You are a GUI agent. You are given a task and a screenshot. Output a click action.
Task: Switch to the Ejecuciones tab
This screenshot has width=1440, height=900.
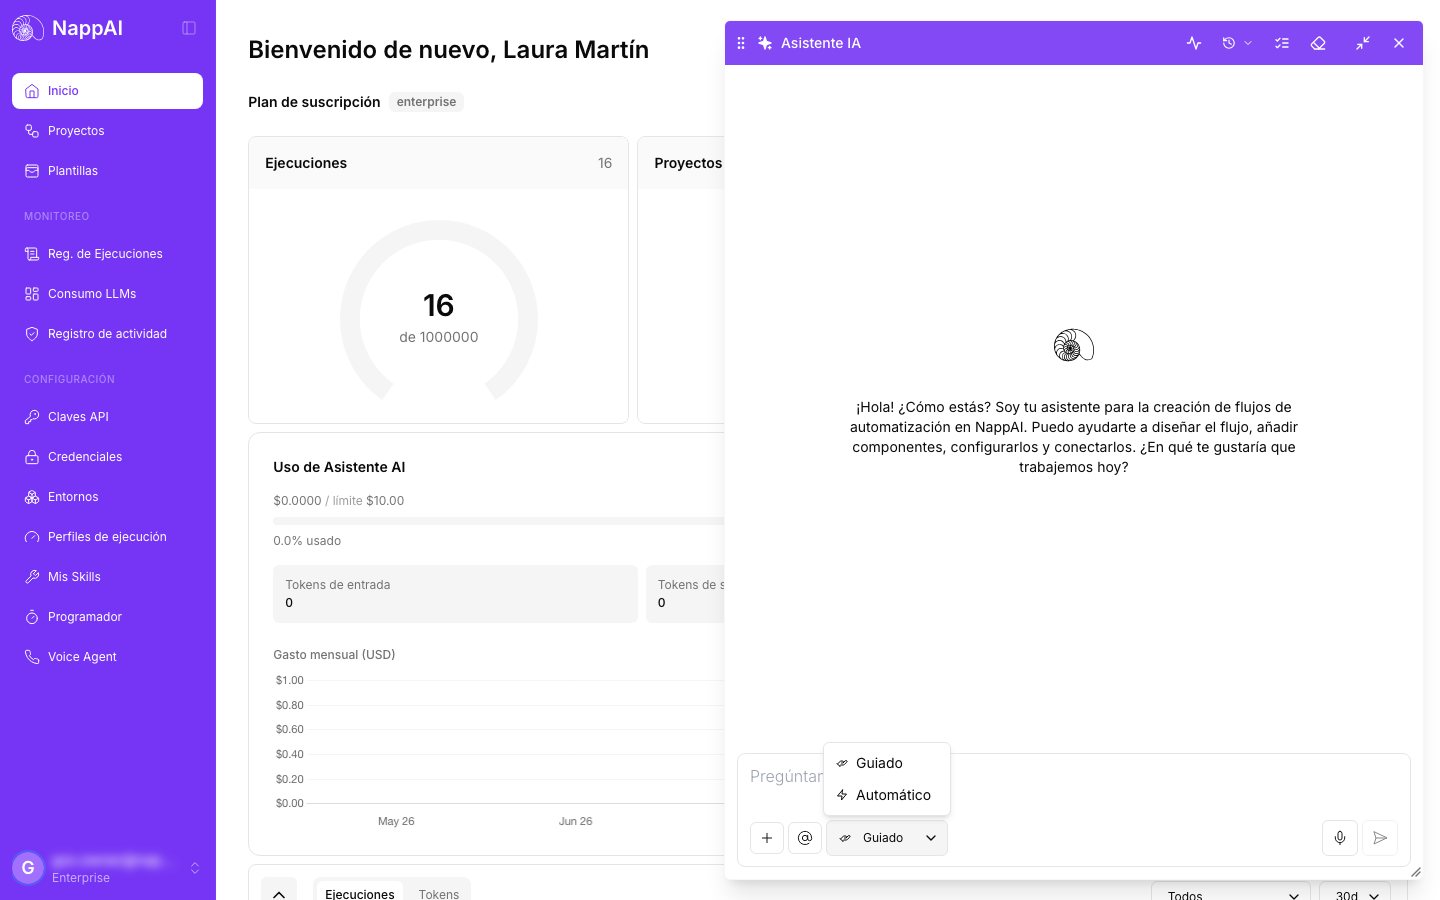[x=360, y=893]
